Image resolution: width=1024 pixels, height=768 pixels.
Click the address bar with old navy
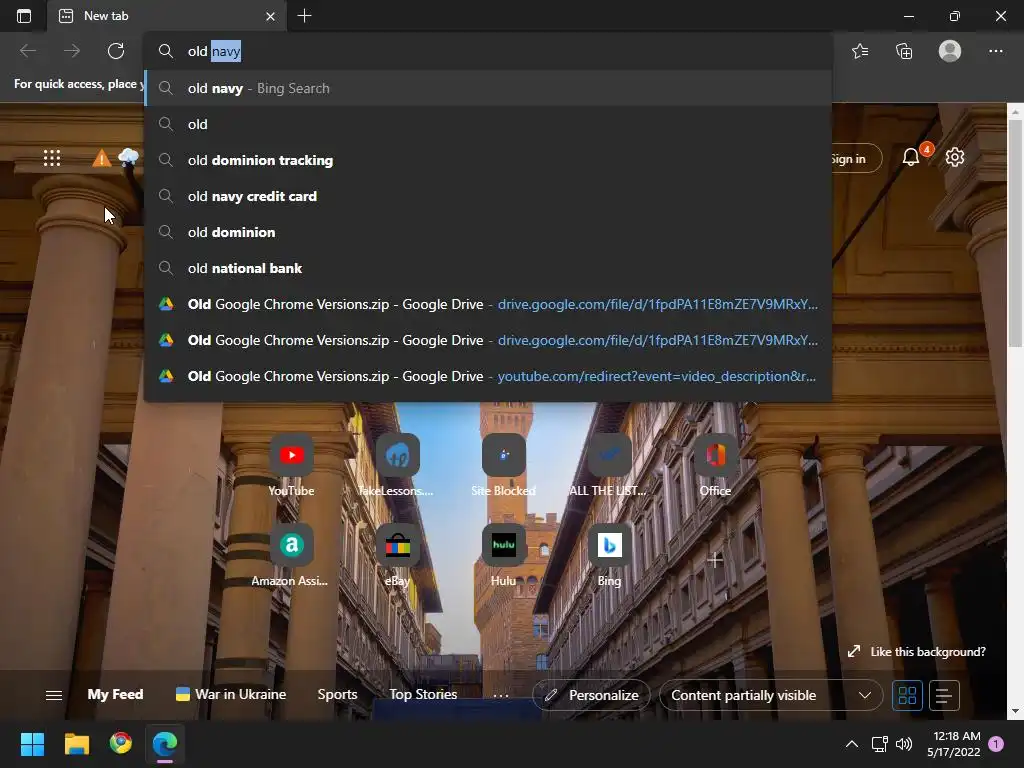(x=487, y=51)
